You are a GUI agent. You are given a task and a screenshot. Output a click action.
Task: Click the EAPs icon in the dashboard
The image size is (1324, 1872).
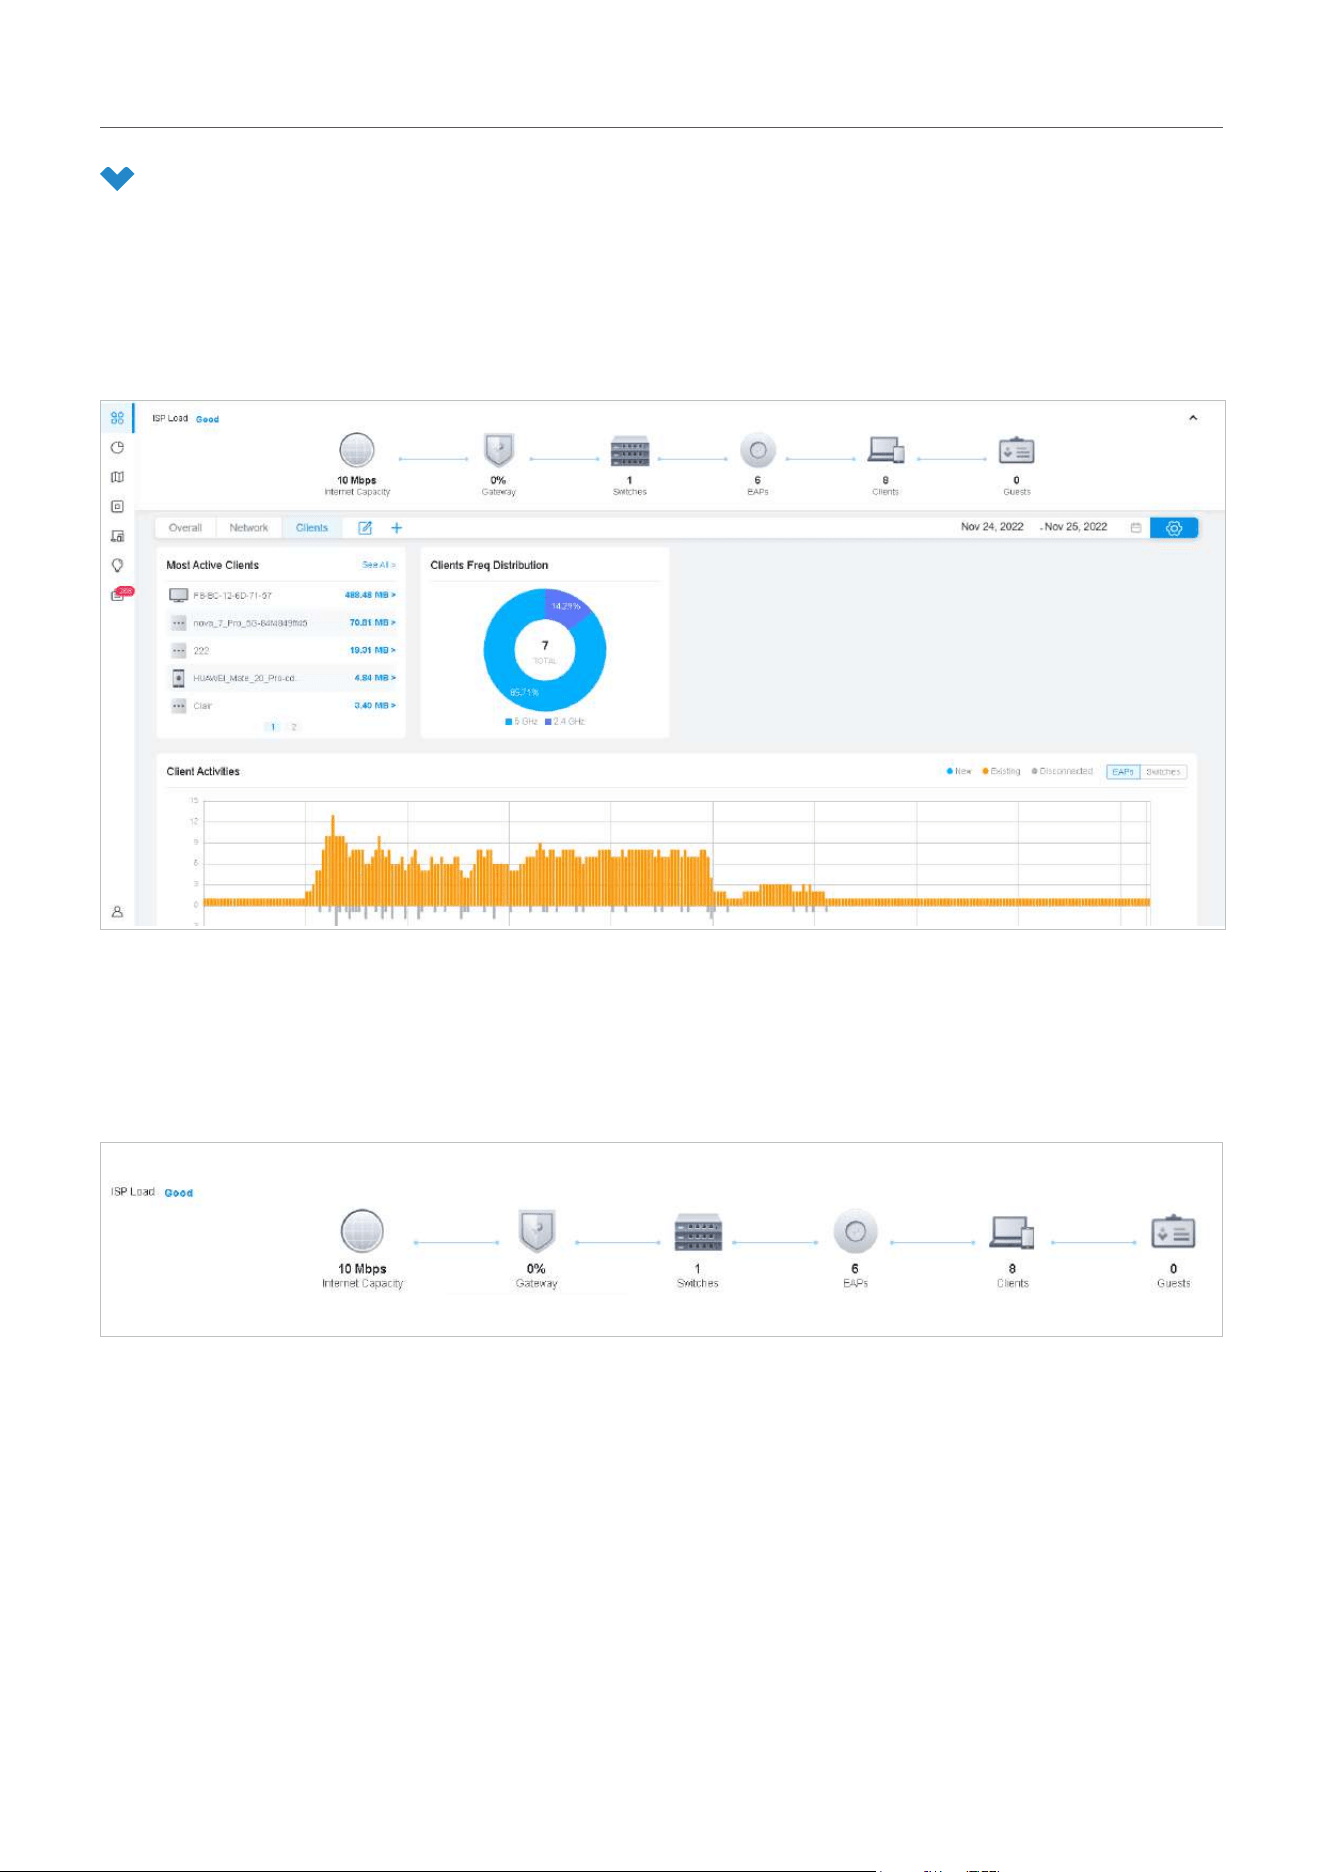point(758,451)
